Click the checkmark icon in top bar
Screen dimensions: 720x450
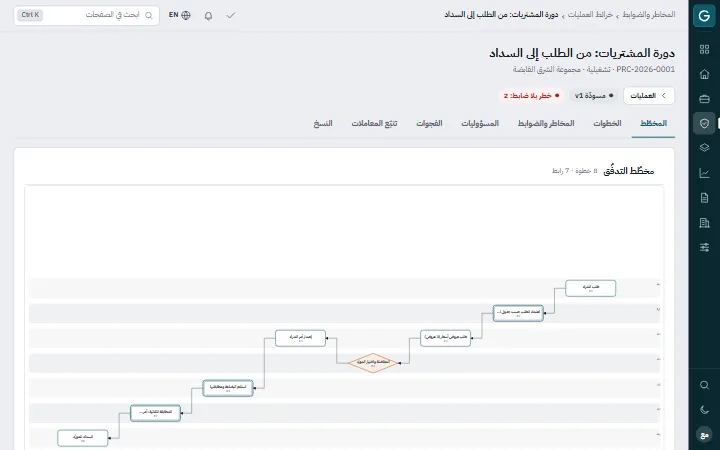pyautogui.click(x=231, y=16)
